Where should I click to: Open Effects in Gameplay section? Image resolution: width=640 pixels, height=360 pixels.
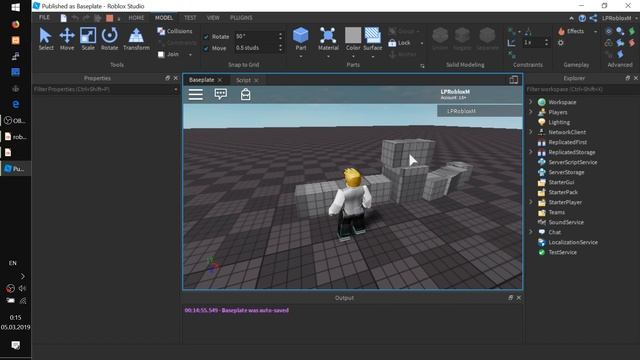(571, 31)
